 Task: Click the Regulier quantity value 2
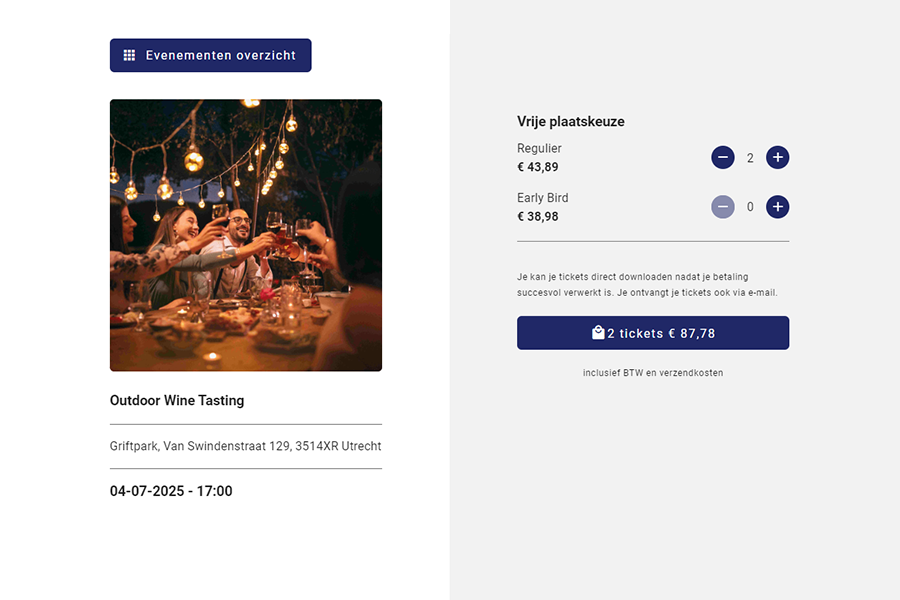point(750,158)
